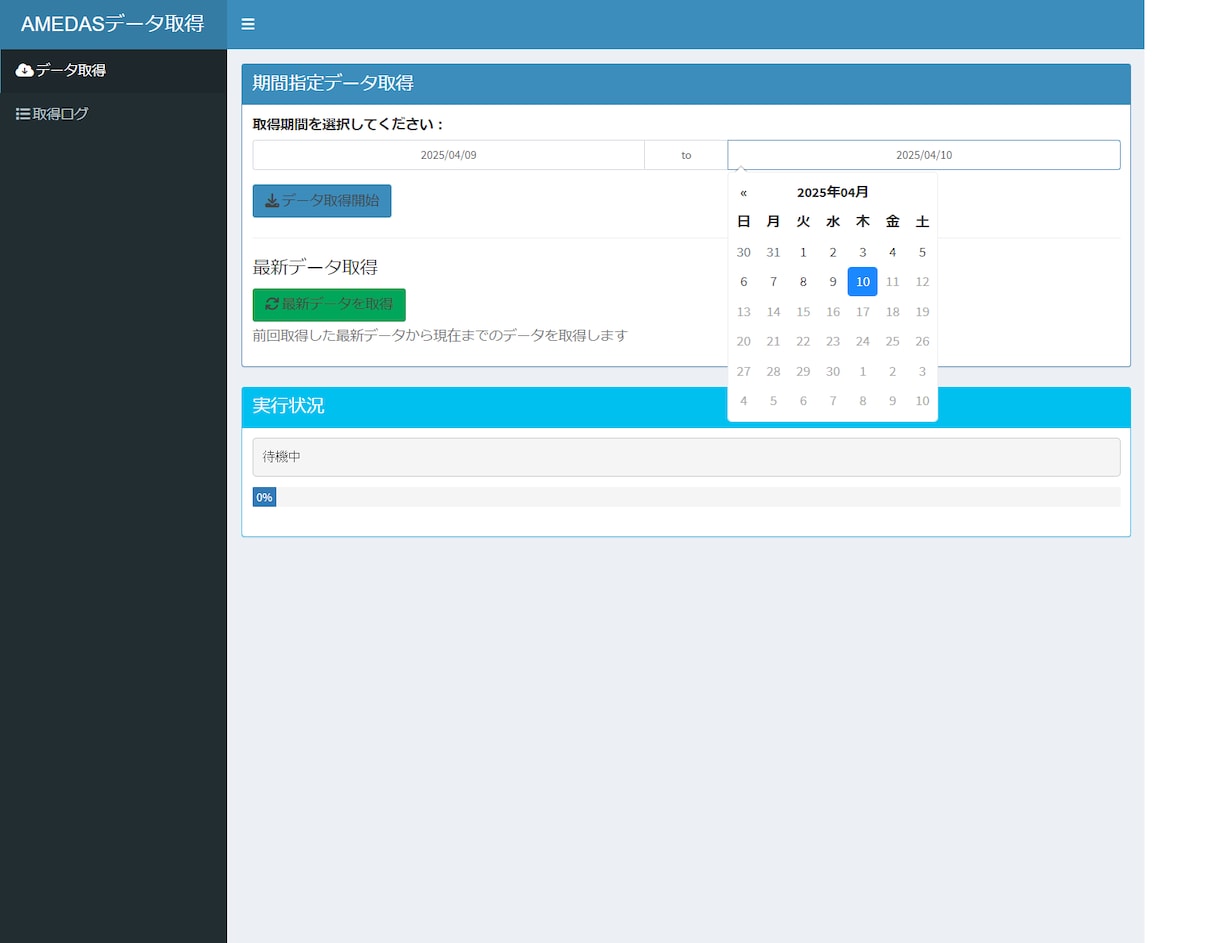The width and height of the screenshot is (1220, 943).
Task: Click the AMEDASデータ取得 header title
Action: click(x=113, y=24)
